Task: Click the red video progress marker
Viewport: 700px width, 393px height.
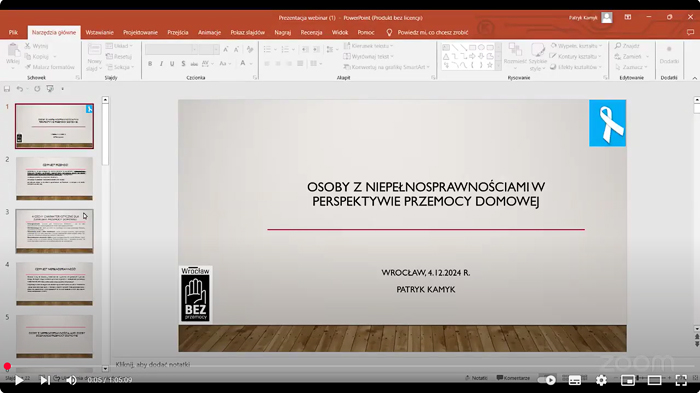Action: click(7, 367)
